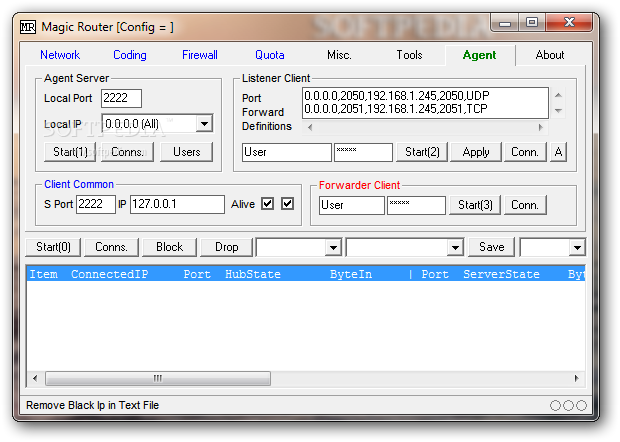Click the Start(0) button
This screenshot has width=620, height=442.
(x=53, y=247)
